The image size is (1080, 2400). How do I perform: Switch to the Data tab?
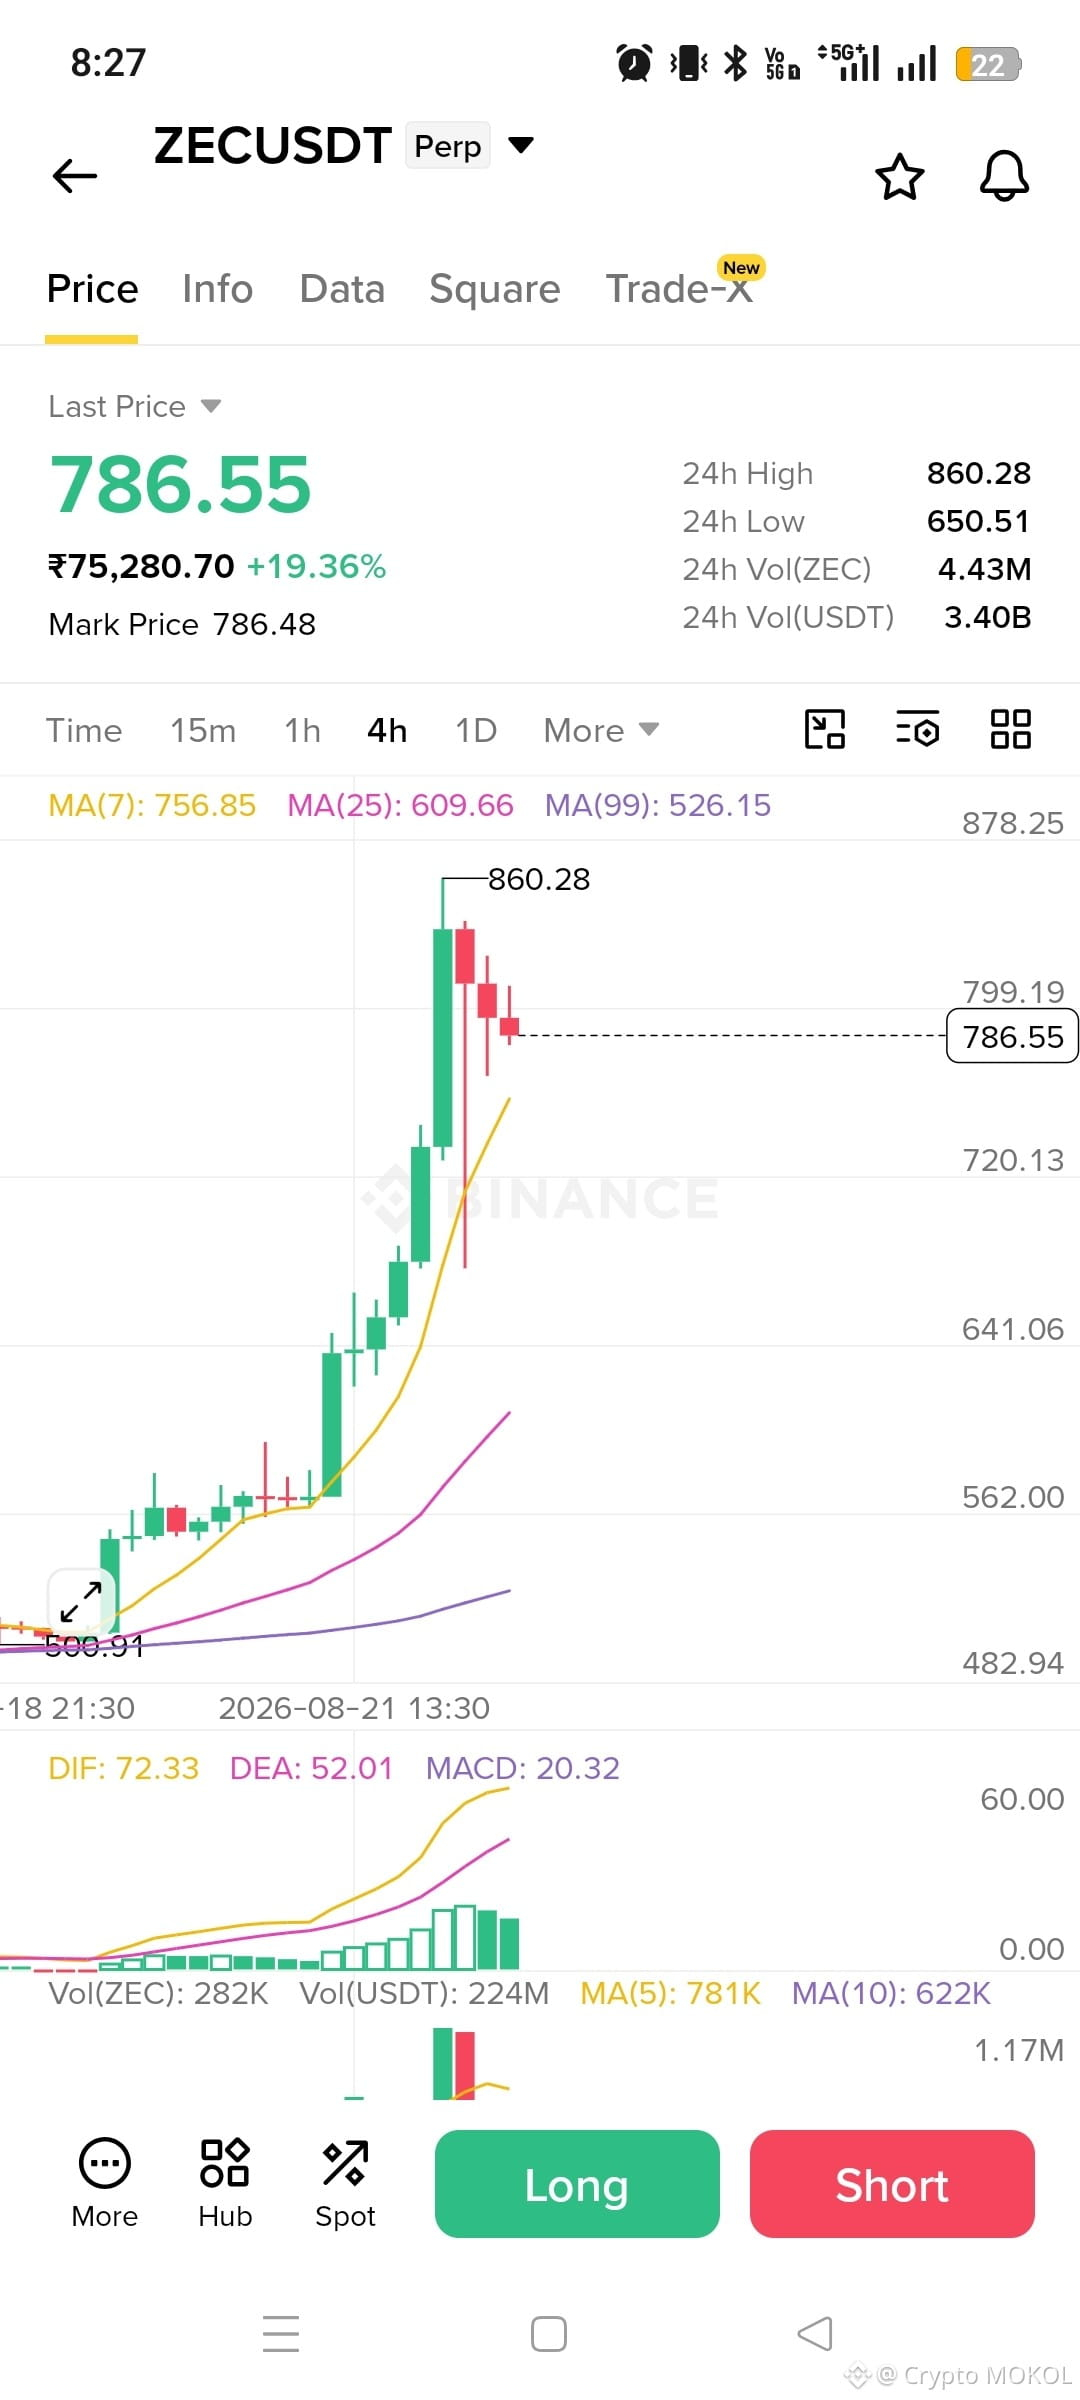coord(342,289)
